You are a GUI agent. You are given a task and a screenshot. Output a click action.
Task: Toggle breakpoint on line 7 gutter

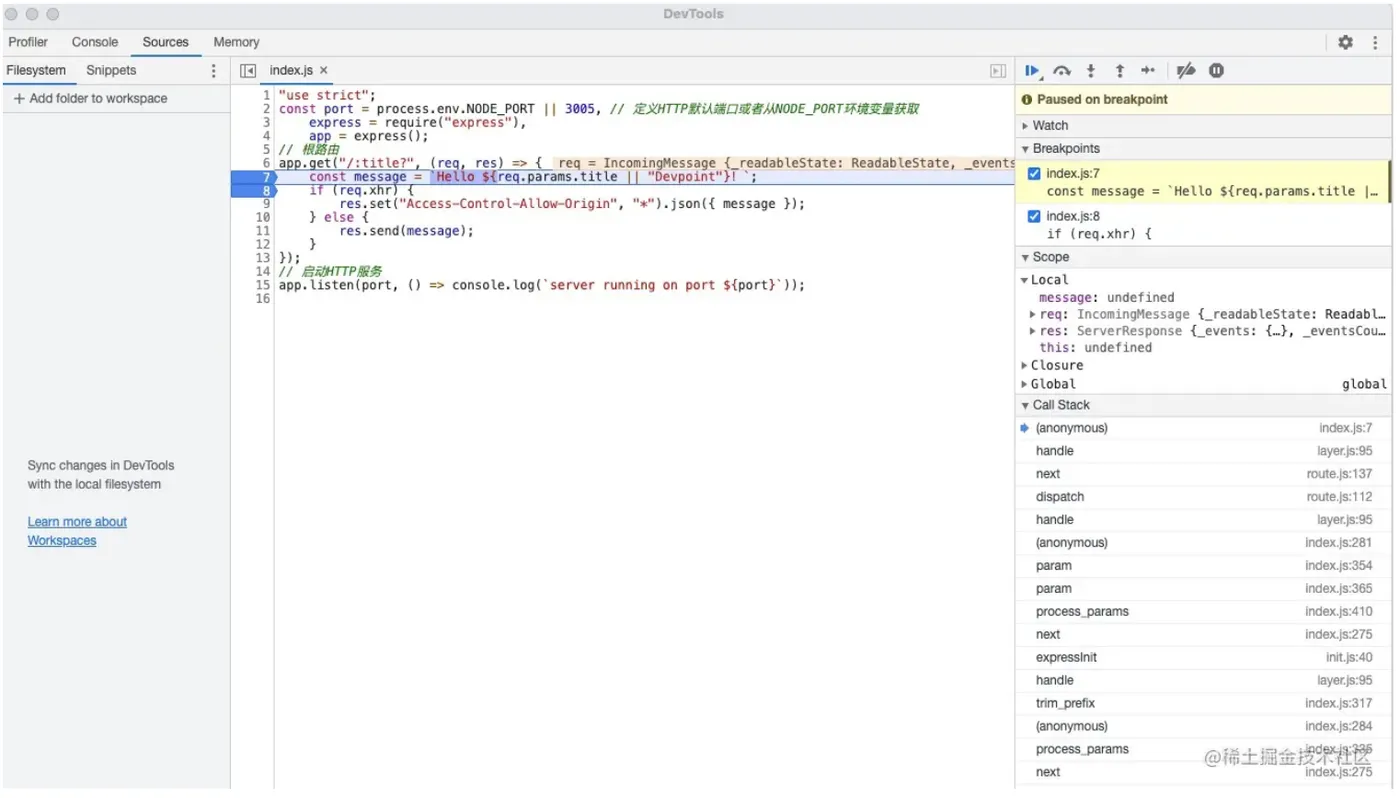252,177
